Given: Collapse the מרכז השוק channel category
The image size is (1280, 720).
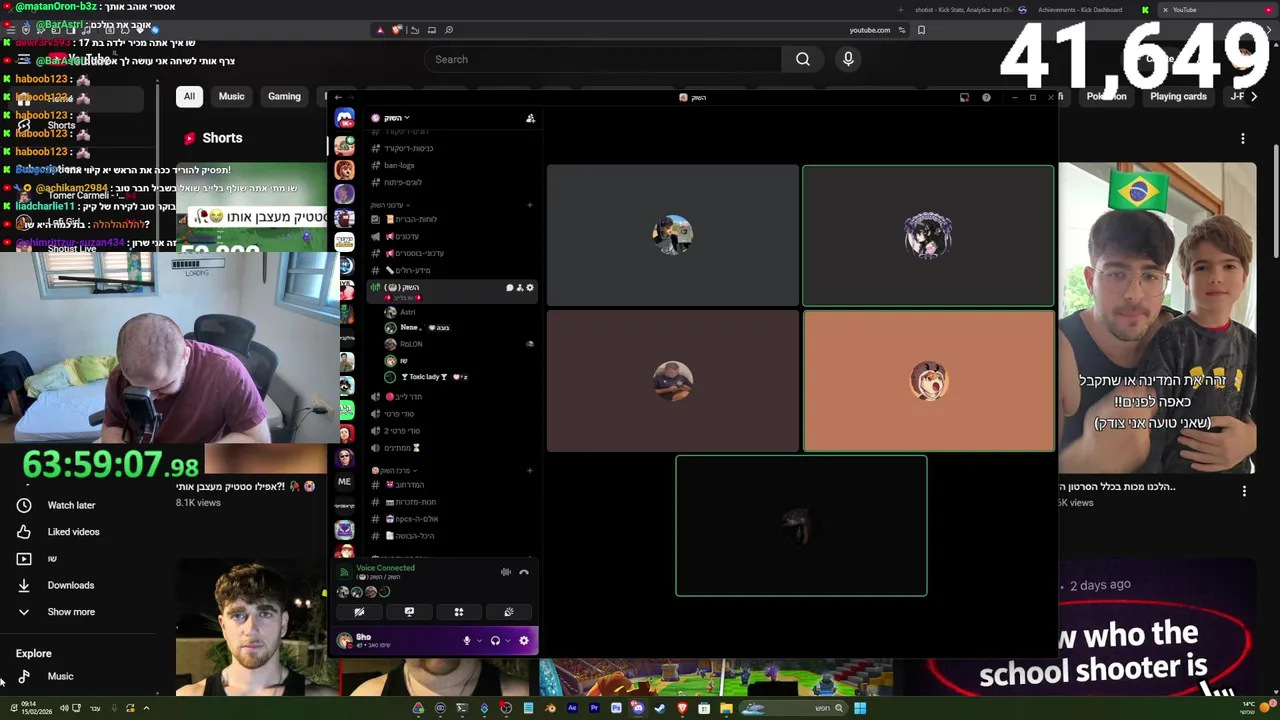Looking at the screenshot, I should (x=394, y=470).
